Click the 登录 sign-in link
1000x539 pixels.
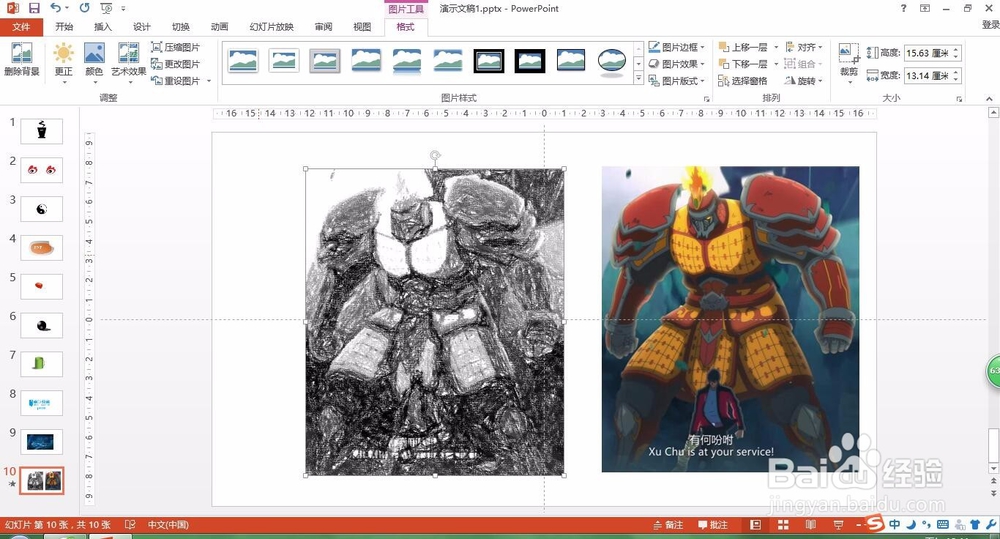tap(990, 25)
